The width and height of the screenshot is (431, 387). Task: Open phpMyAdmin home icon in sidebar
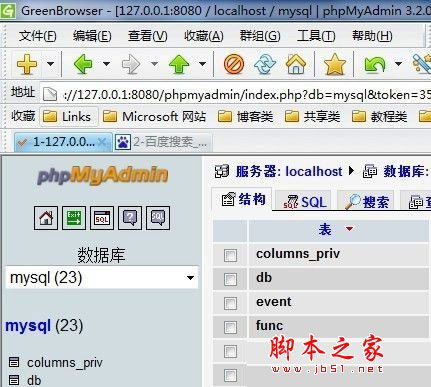[x=46, y=218]
